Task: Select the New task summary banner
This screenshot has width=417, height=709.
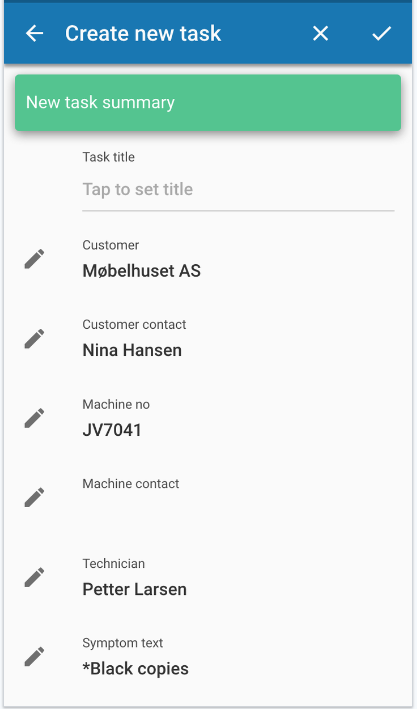Action: [208, 103]
